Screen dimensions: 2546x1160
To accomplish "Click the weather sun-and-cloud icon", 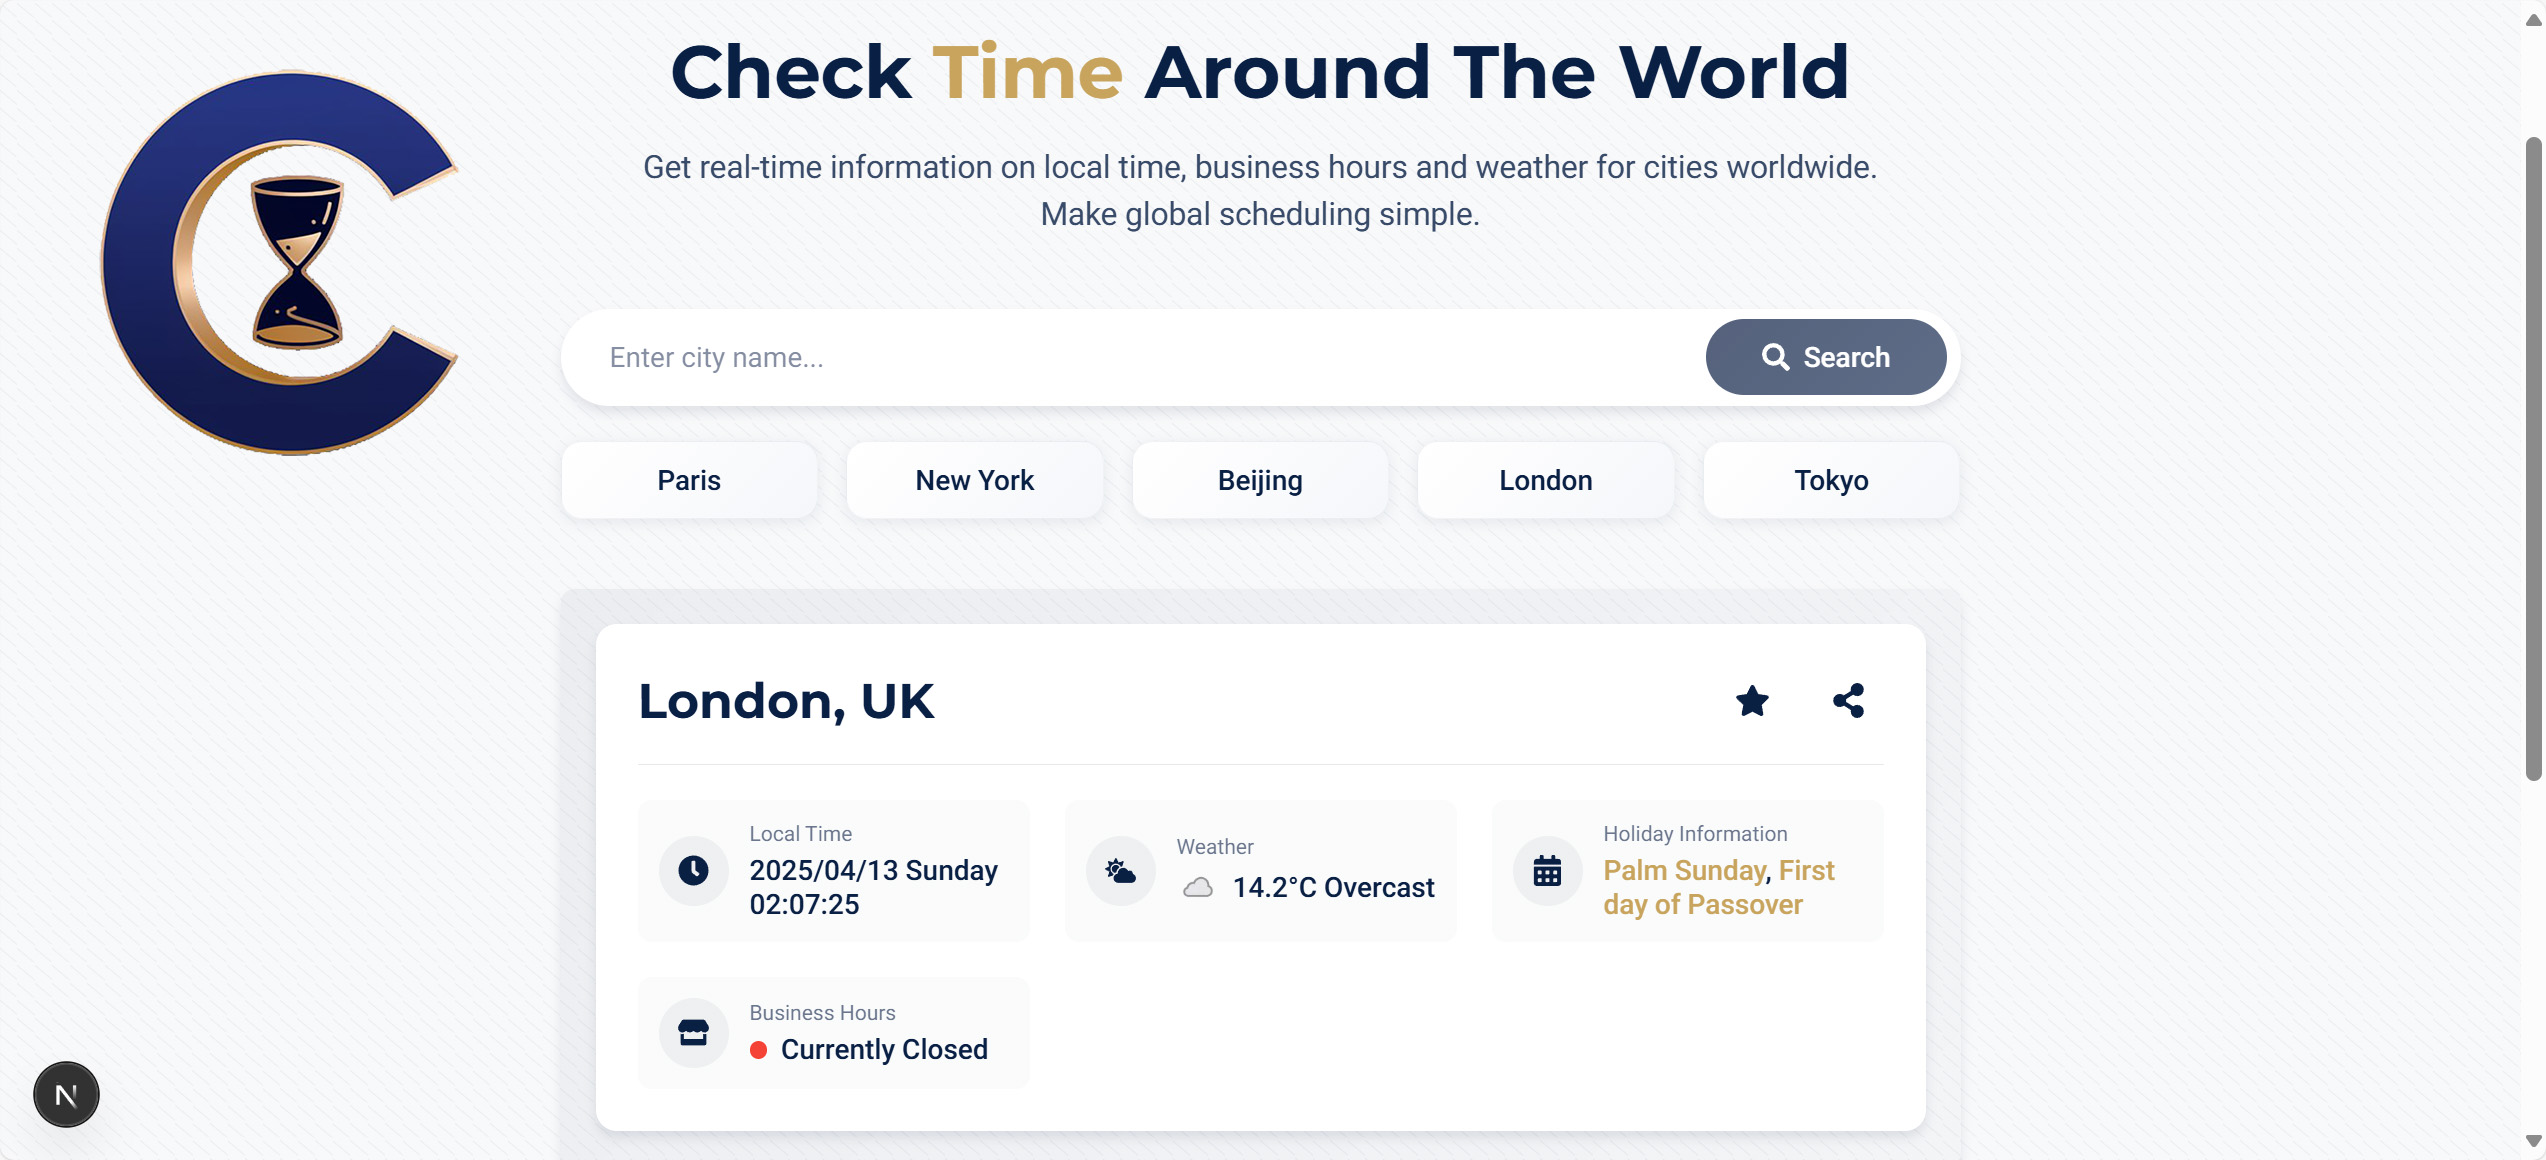I will 1120,870.
